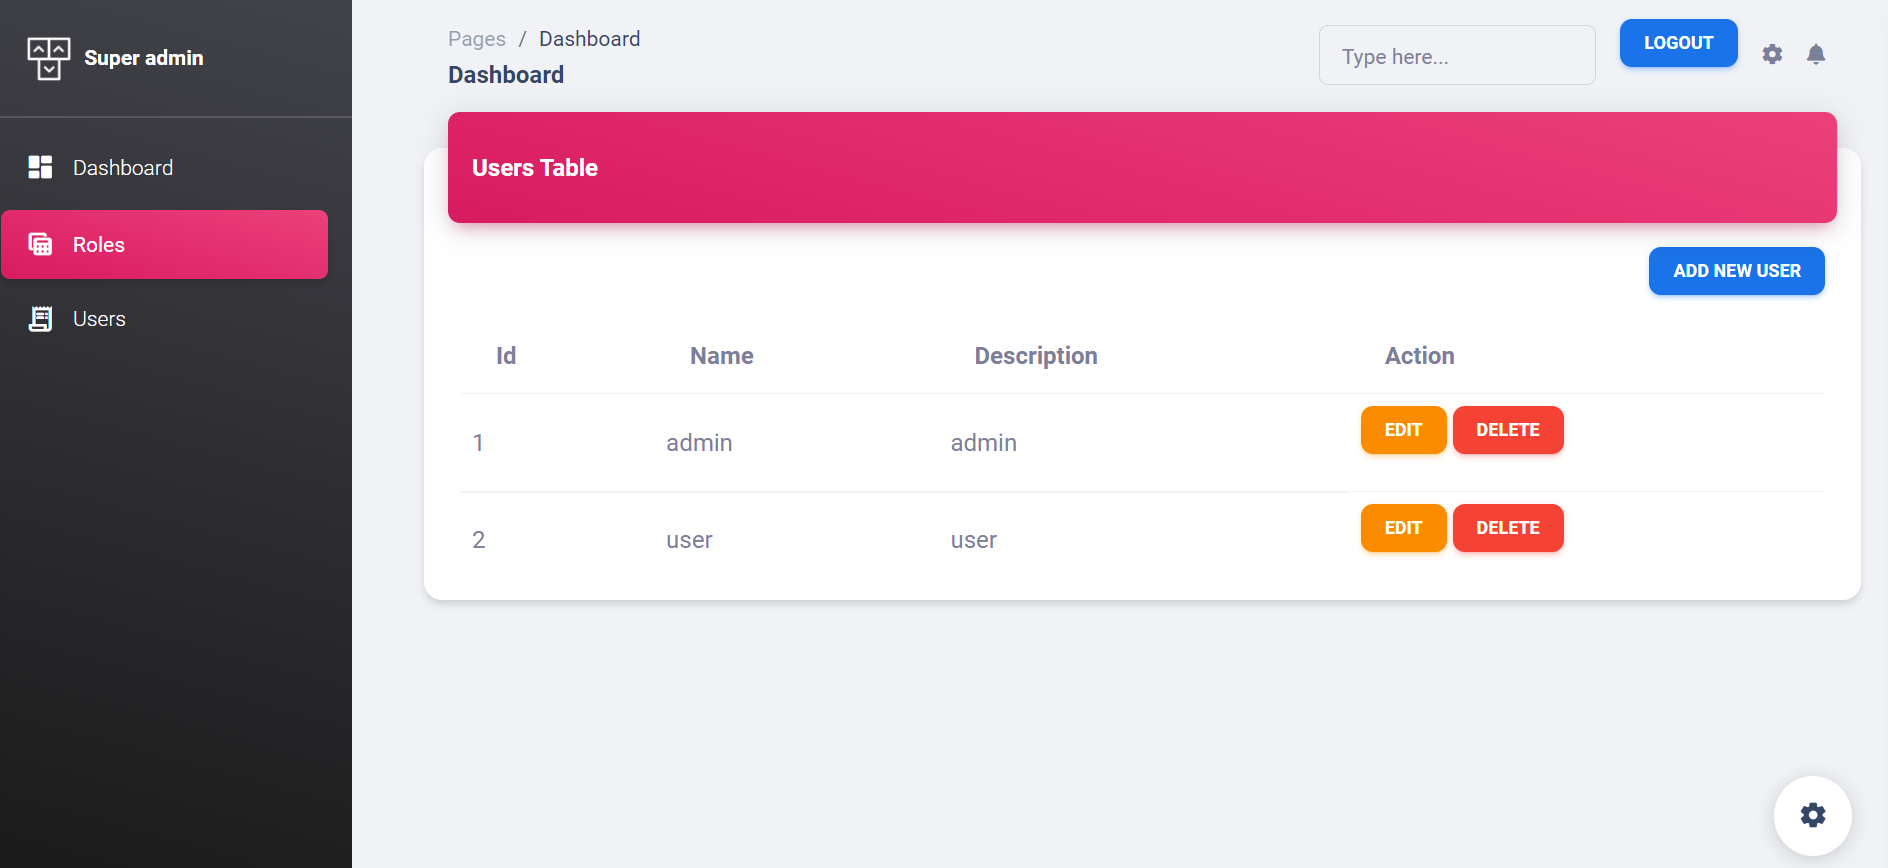Click the Logout button
The width and height of the screenshot is (1888, 868).
1678,43
